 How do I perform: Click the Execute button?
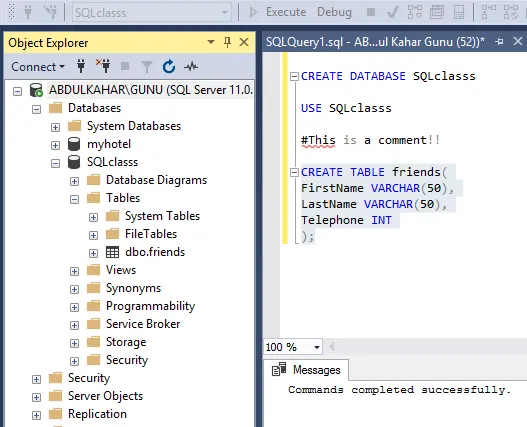[x=278, y=12]
